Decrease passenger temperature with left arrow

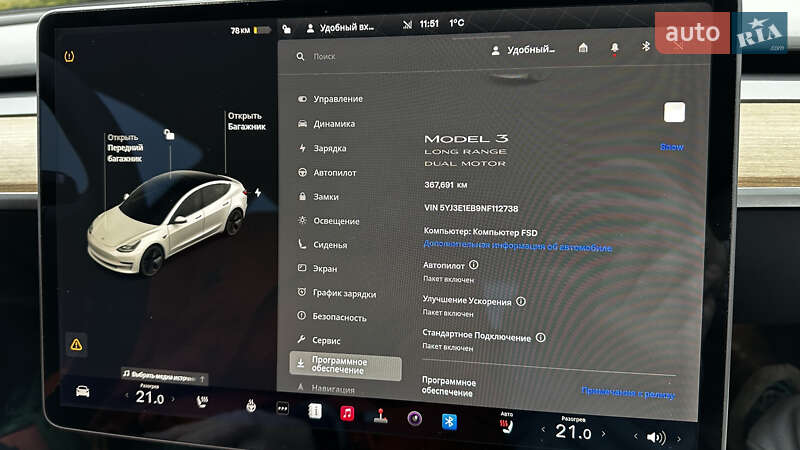[x=543, y=430]
